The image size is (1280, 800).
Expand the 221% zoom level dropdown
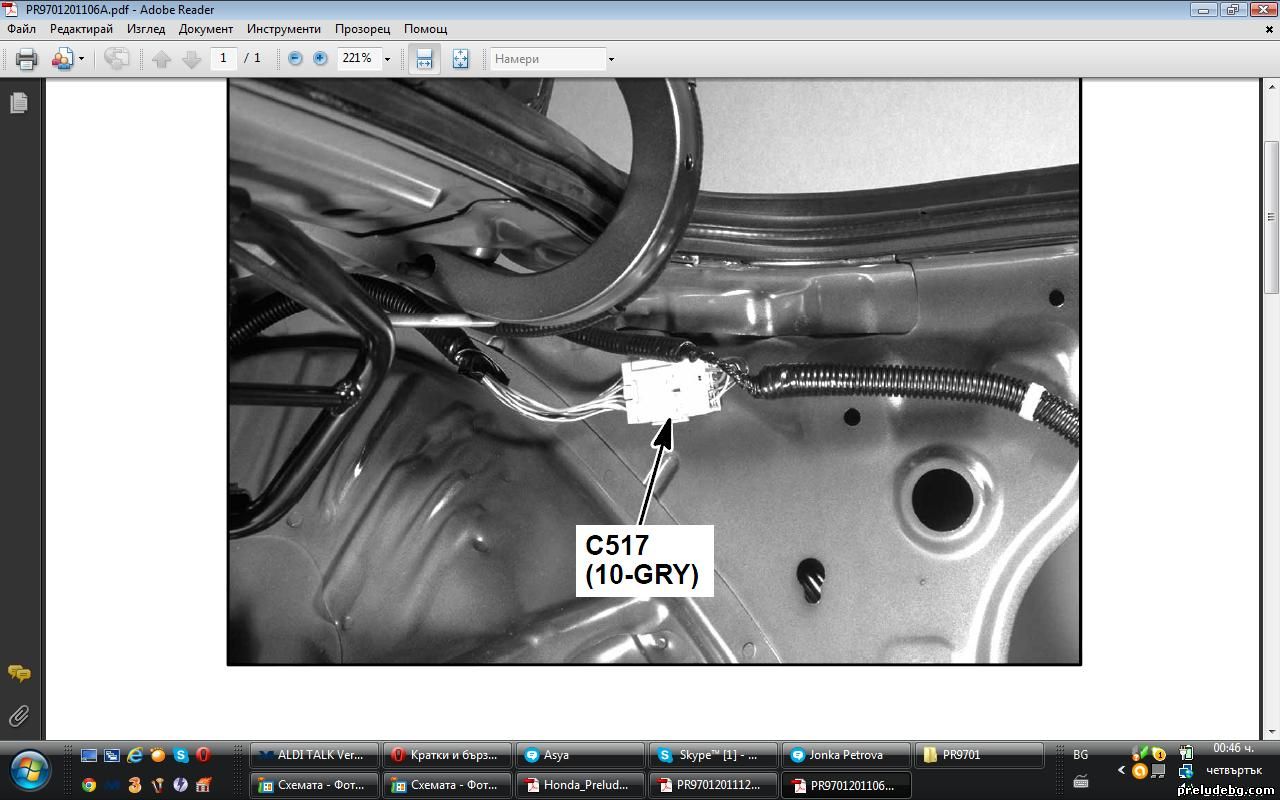[387, 59]
